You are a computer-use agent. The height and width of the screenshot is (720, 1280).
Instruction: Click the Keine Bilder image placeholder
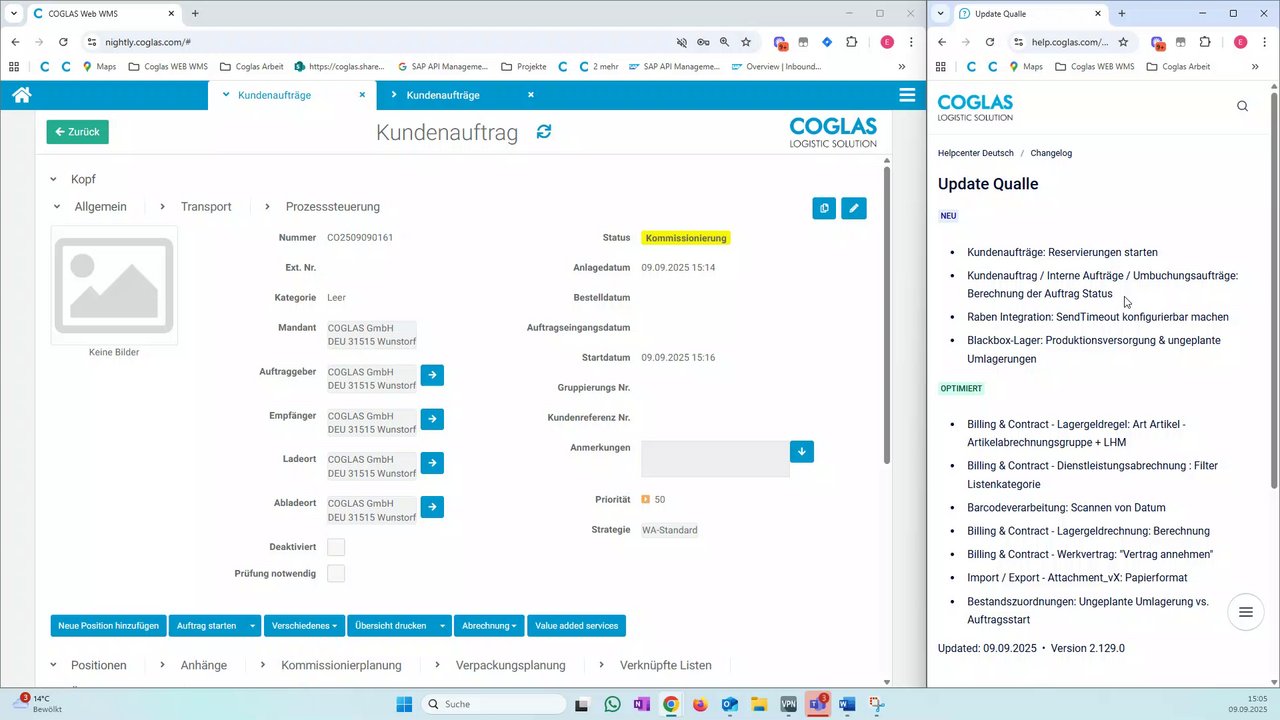coord(114,285)
